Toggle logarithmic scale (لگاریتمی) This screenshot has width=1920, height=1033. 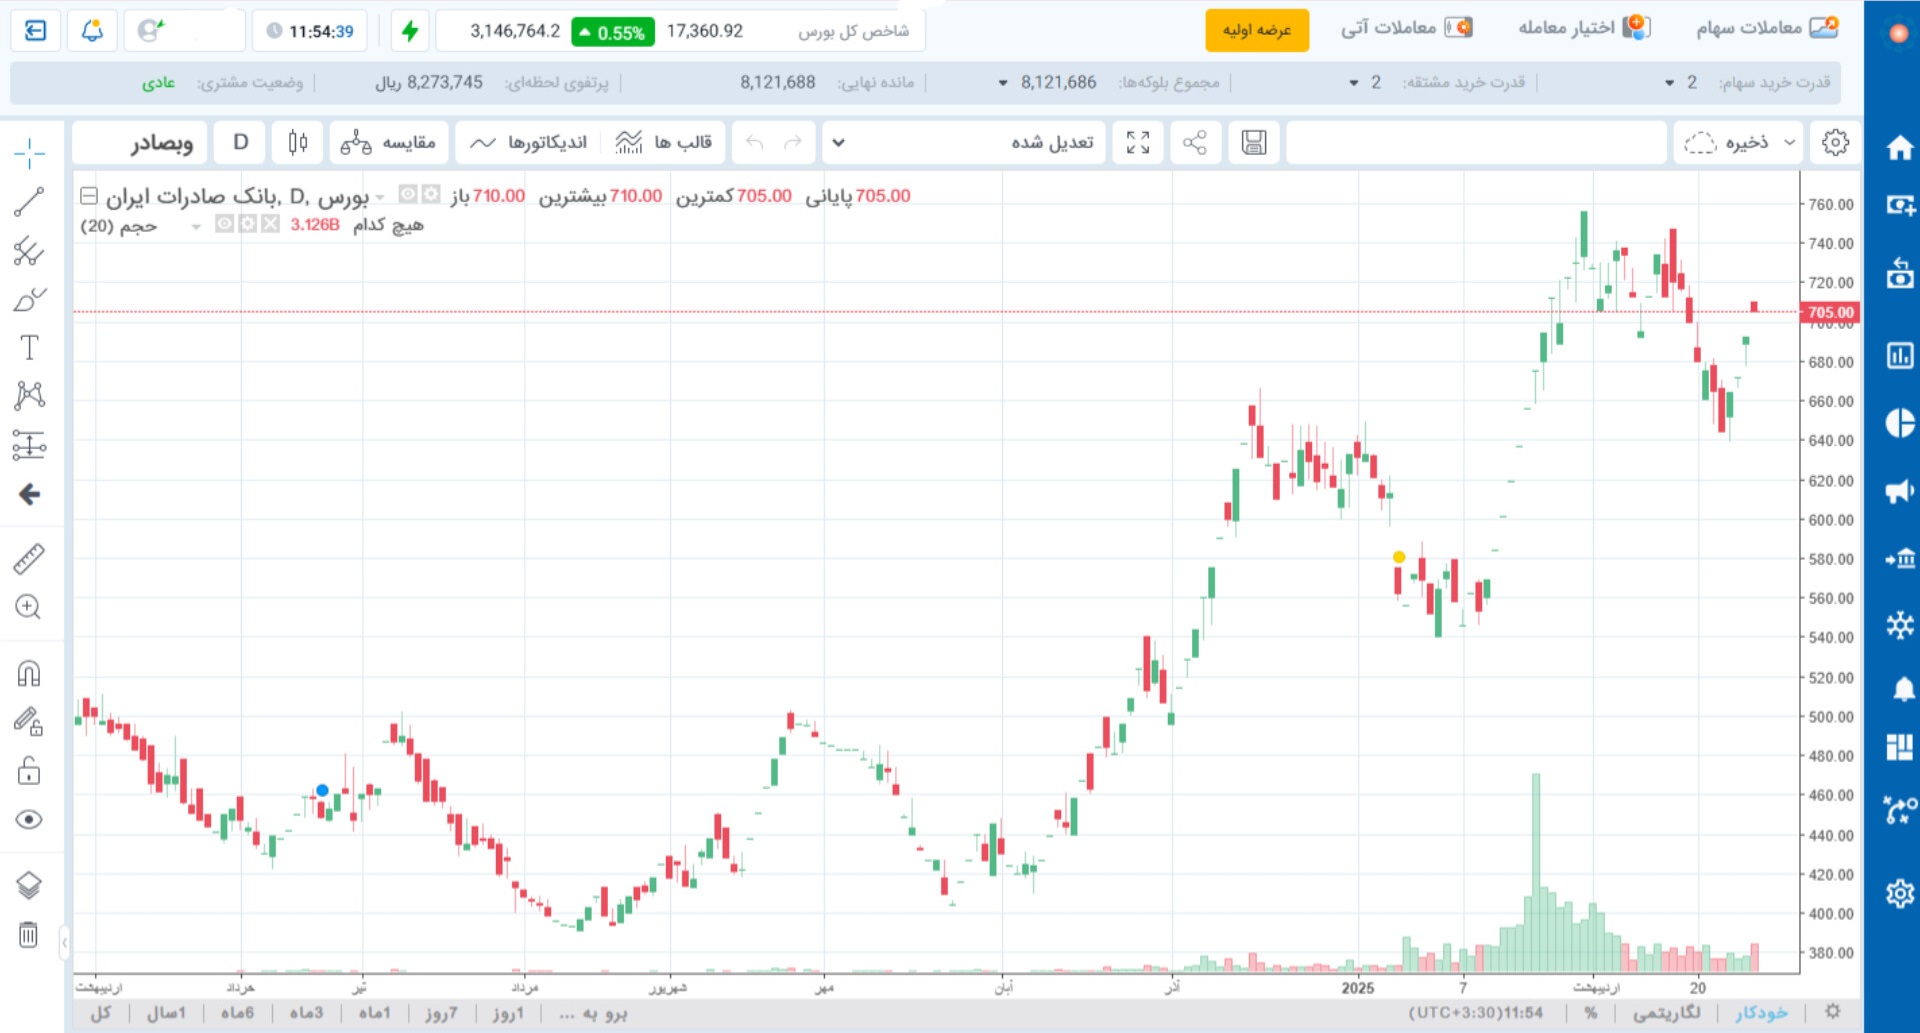1666,1013
